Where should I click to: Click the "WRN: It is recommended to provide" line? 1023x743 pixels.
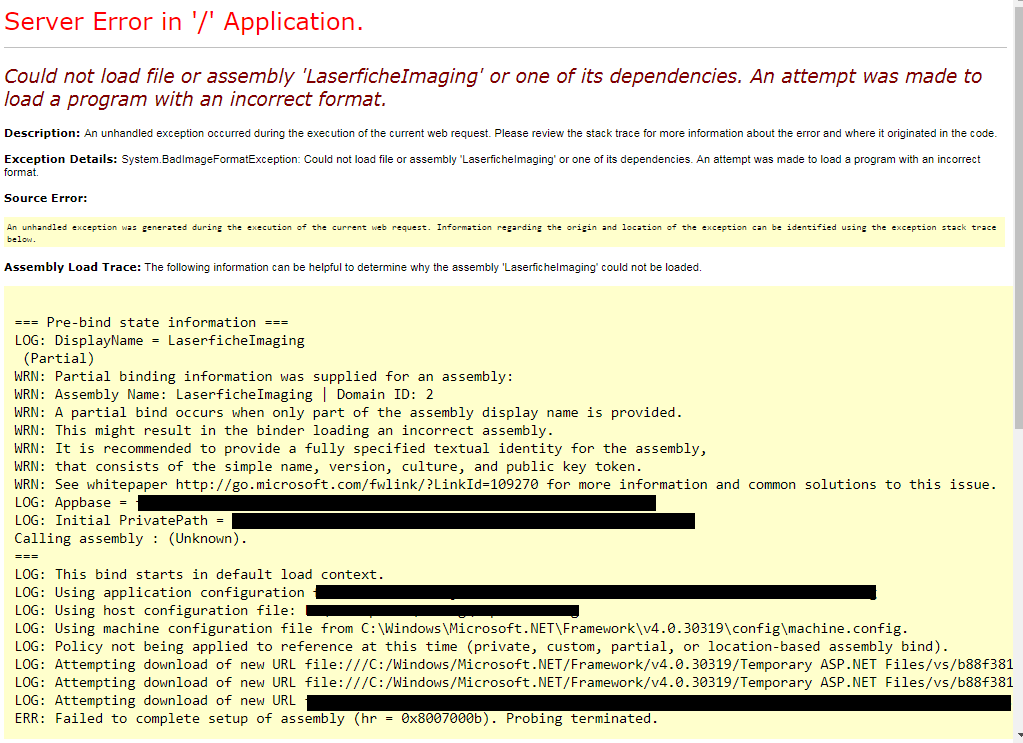[x=360, y=449]
